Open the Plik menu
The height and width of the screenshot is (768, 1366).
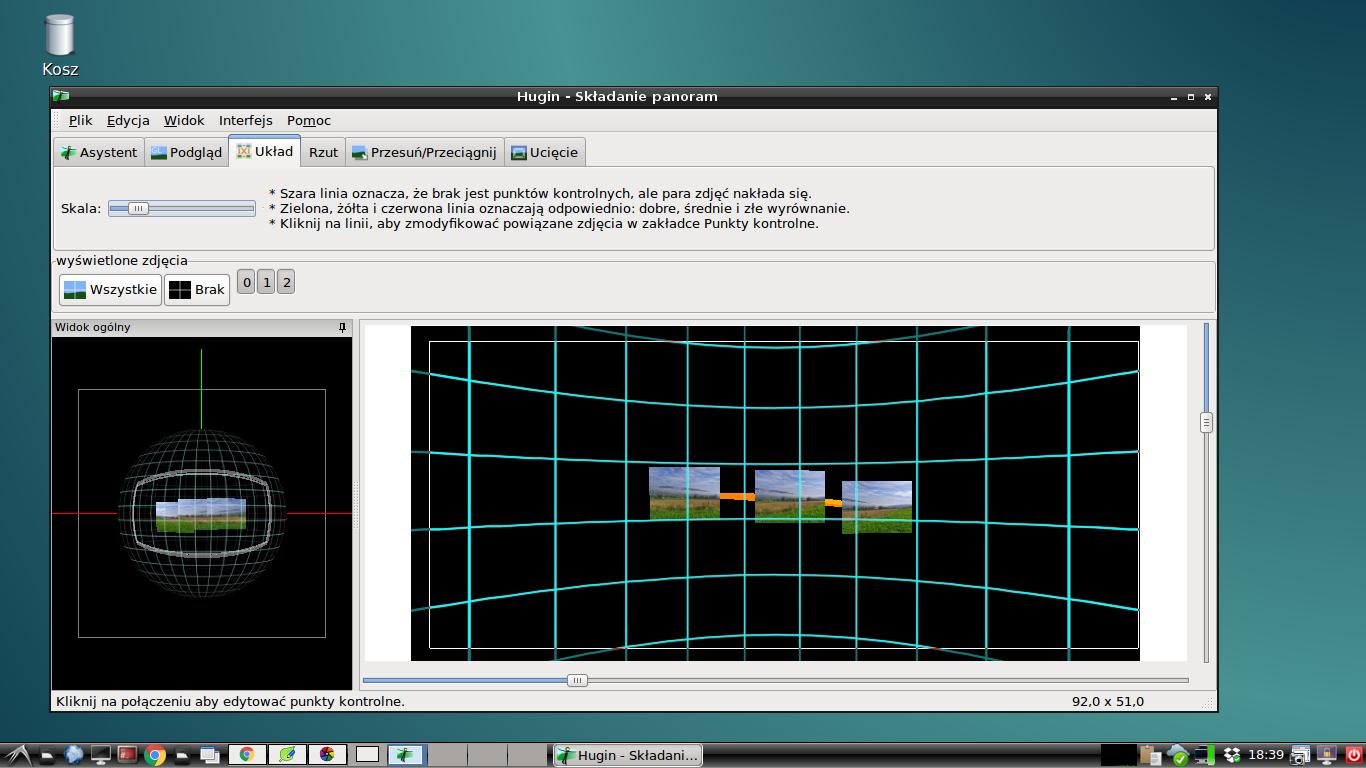(x=80, y=120)
